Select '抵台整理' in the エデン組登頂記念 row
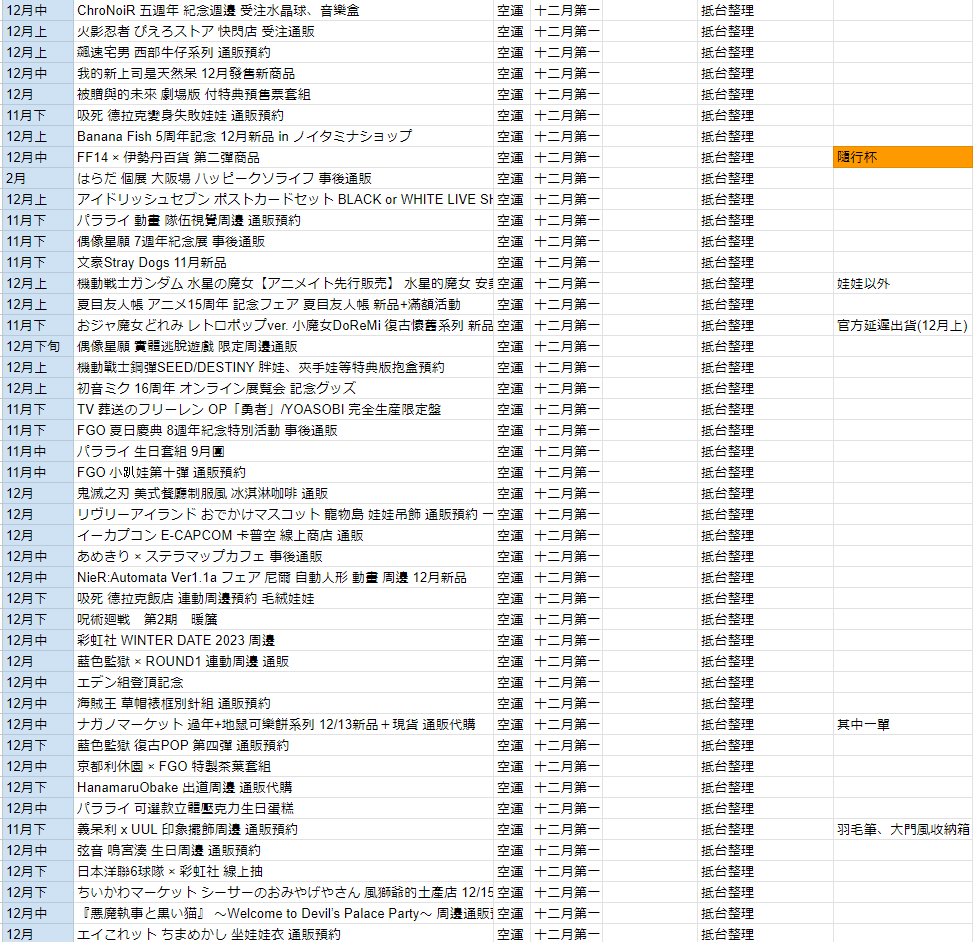 [765, 682]
